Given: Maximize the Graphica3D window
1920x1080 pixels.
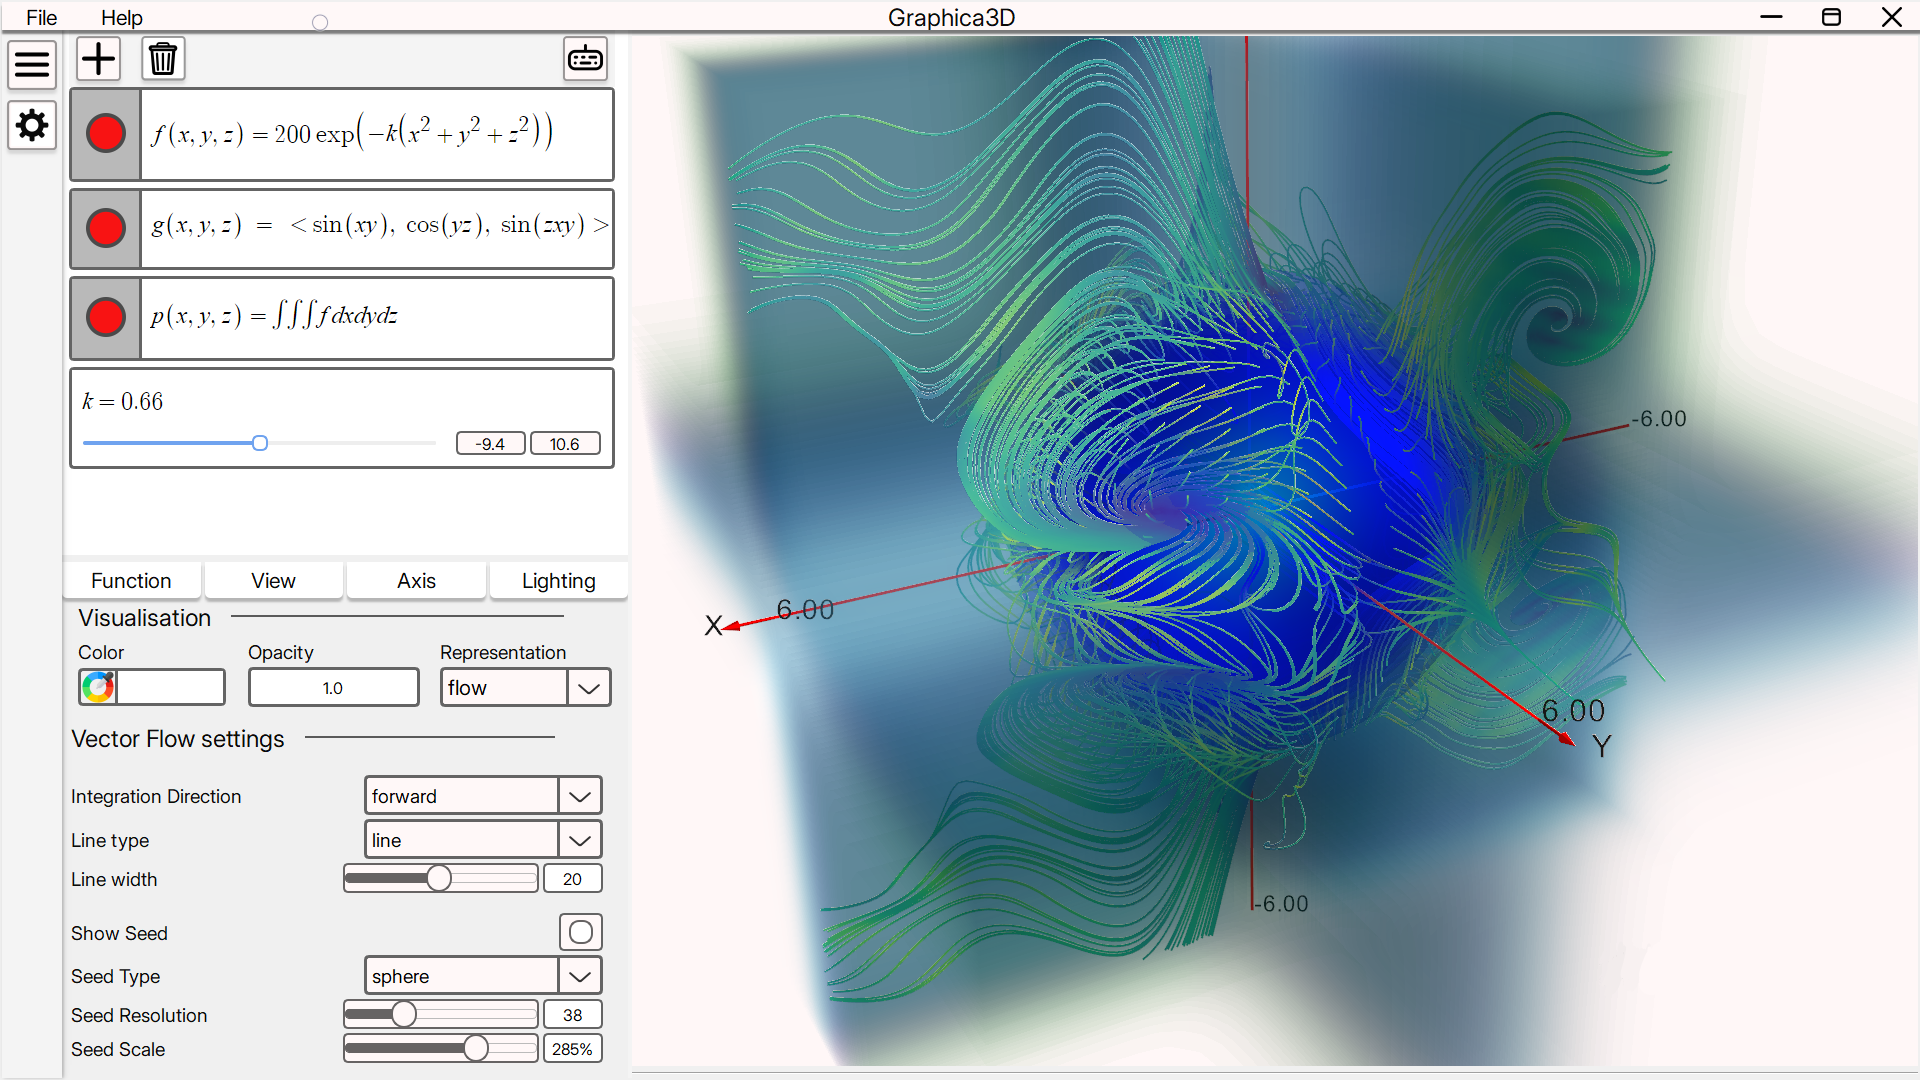Looking at the screenshot, I should [1831, 17].
